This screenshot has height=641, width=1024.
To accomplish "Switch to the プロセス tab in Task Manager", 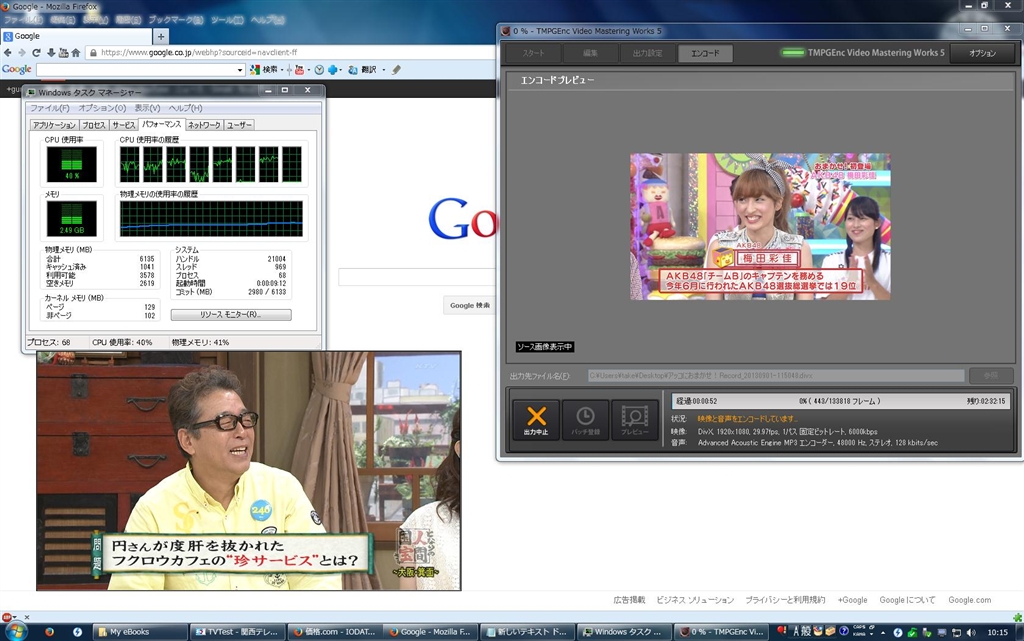I will point(93,125).
